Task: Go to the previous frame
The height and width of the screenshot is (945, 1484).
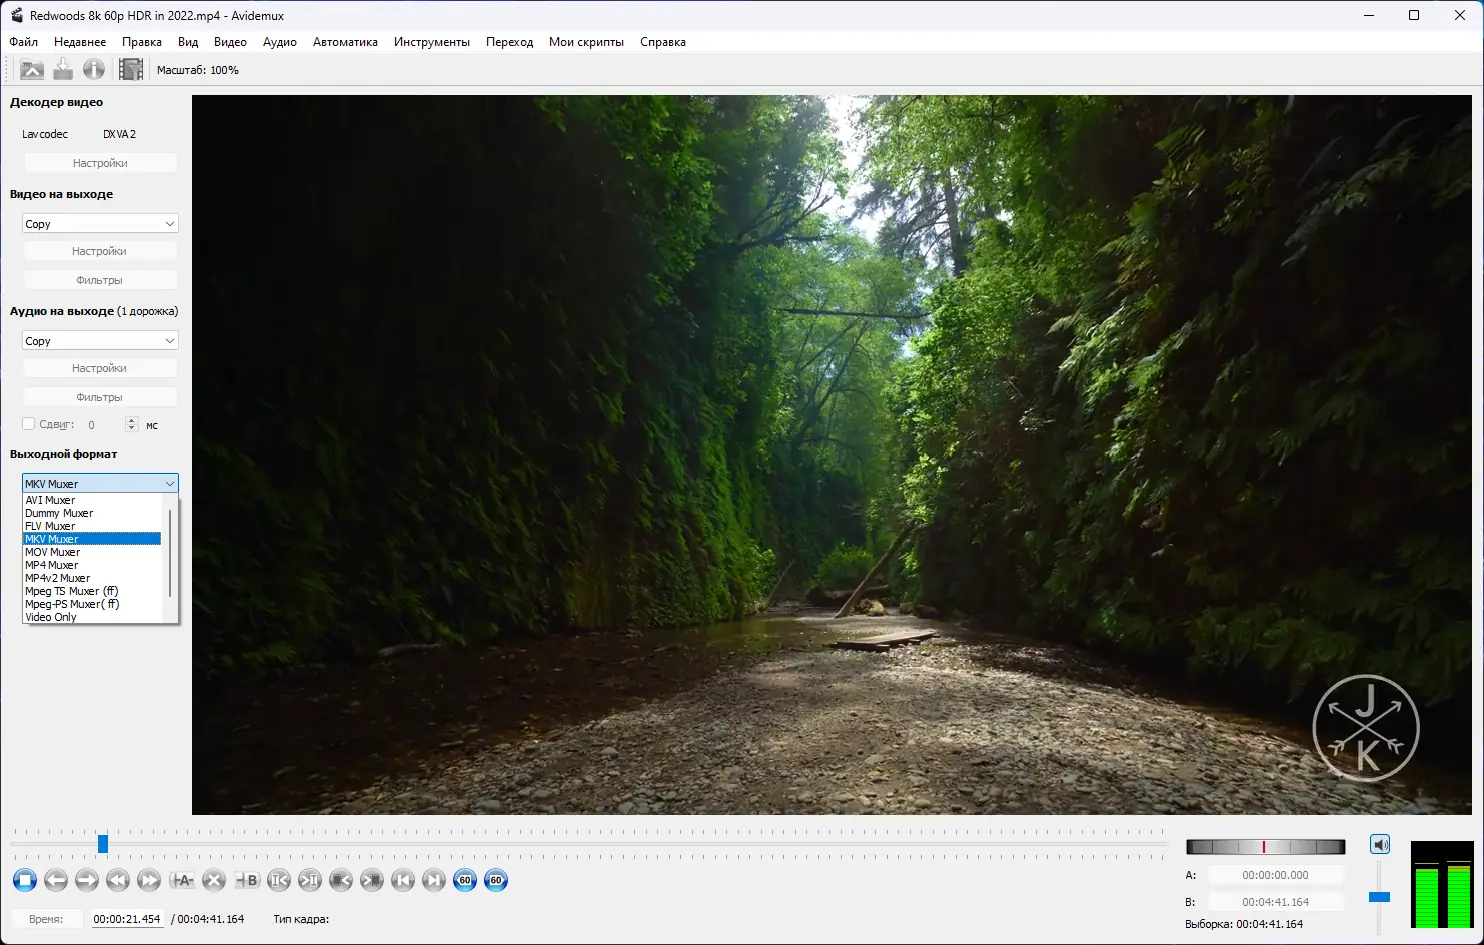Action: tap(56, 880)
